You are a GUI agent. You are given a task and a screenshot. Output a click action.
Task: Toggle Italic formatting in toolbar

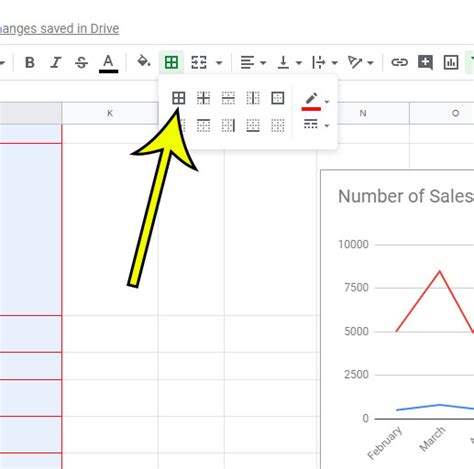coord(56,62)
